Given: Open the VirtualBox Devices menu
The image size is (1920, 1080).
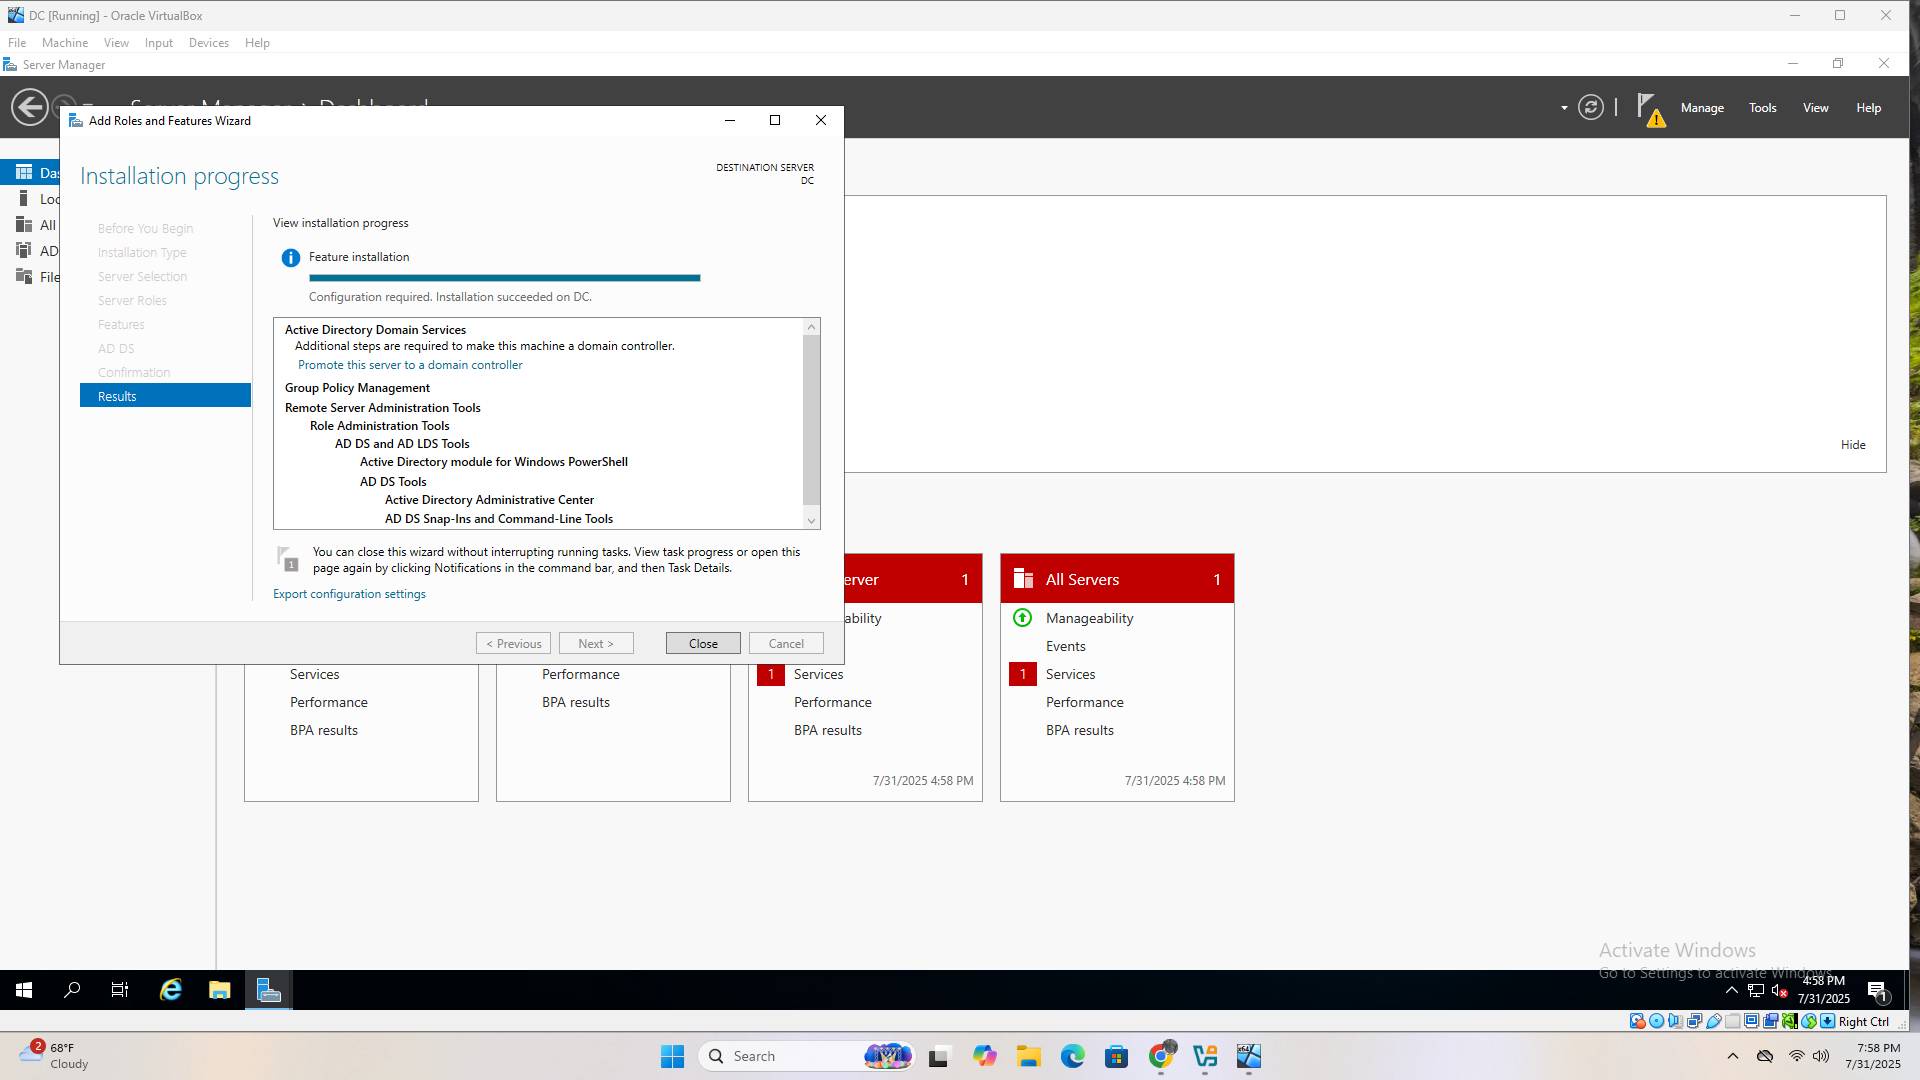Looking at the screenshot, I should (x=208, y=43).
